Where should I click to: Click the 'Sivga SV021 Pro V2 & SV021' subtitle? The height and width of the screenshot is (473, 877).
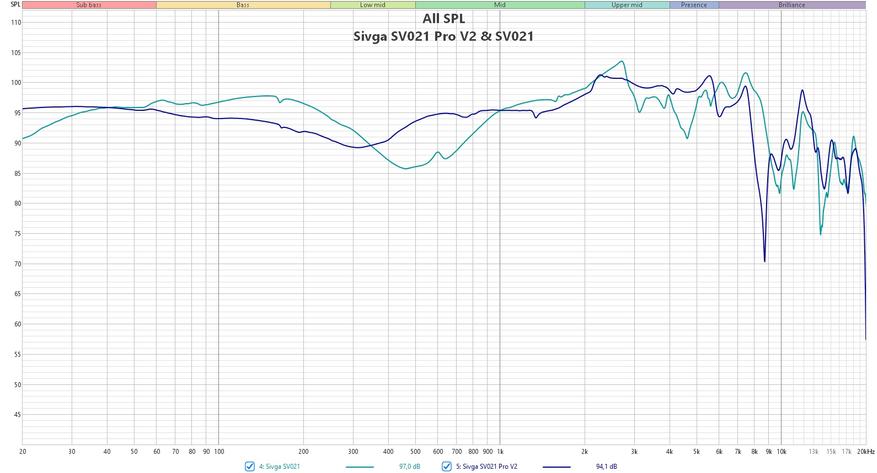point(444,36)
